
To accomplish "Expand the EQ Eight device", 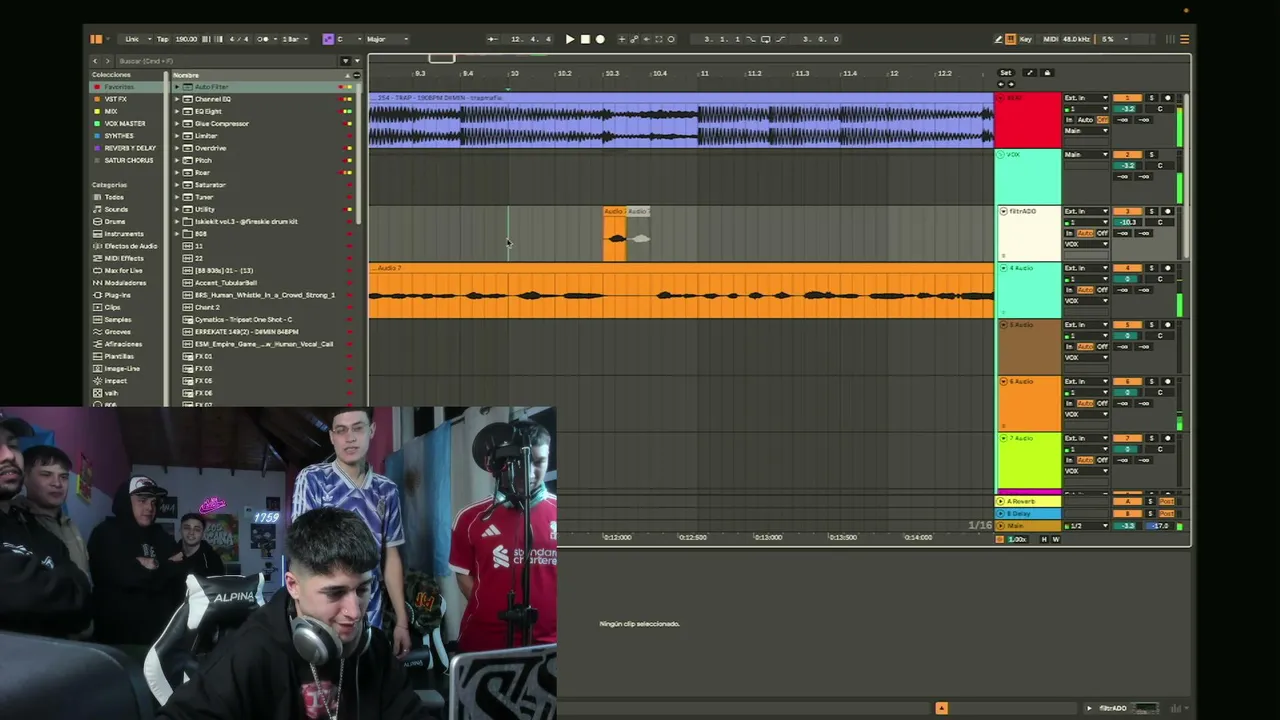I will 177,111.
